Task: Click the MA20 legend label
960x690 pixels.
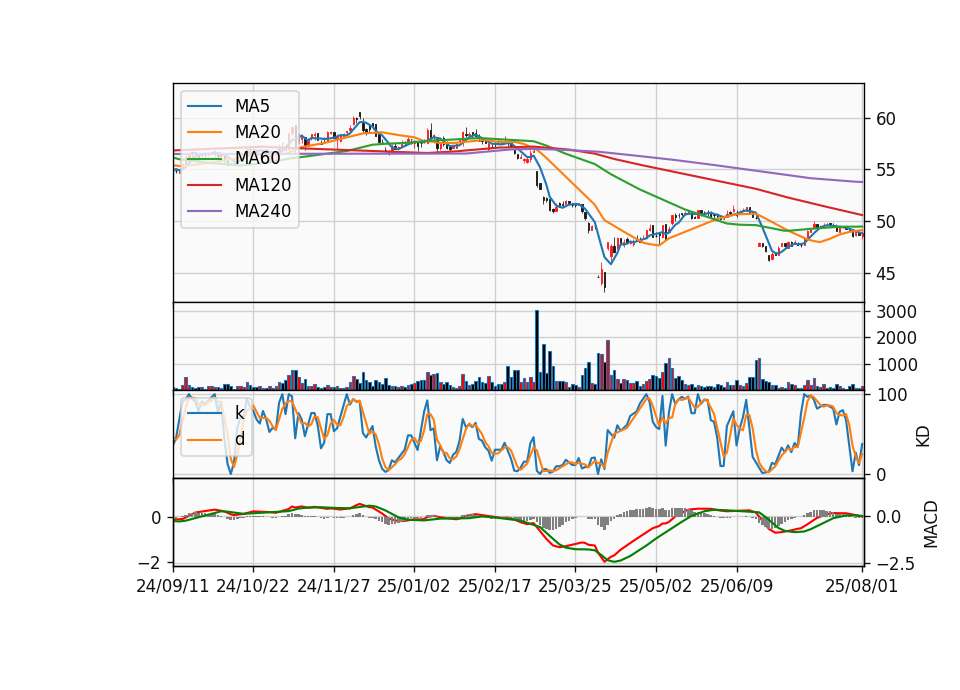Action: click(258, 132)
